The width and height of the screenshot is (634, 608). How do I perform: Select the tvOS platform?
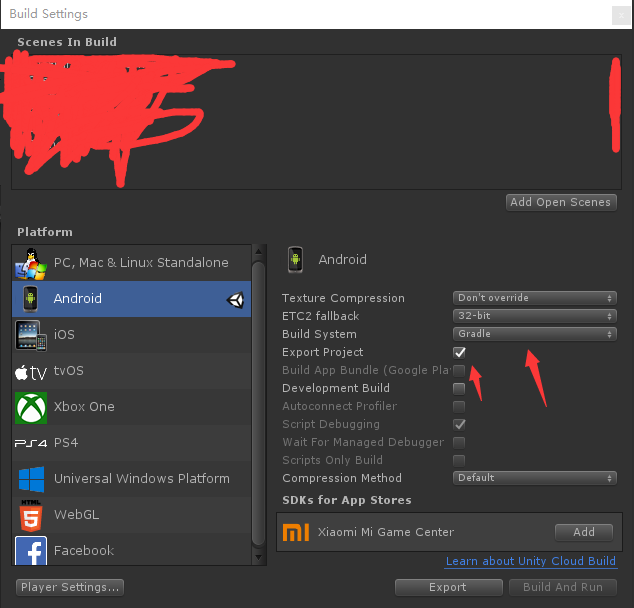[131, 371]
